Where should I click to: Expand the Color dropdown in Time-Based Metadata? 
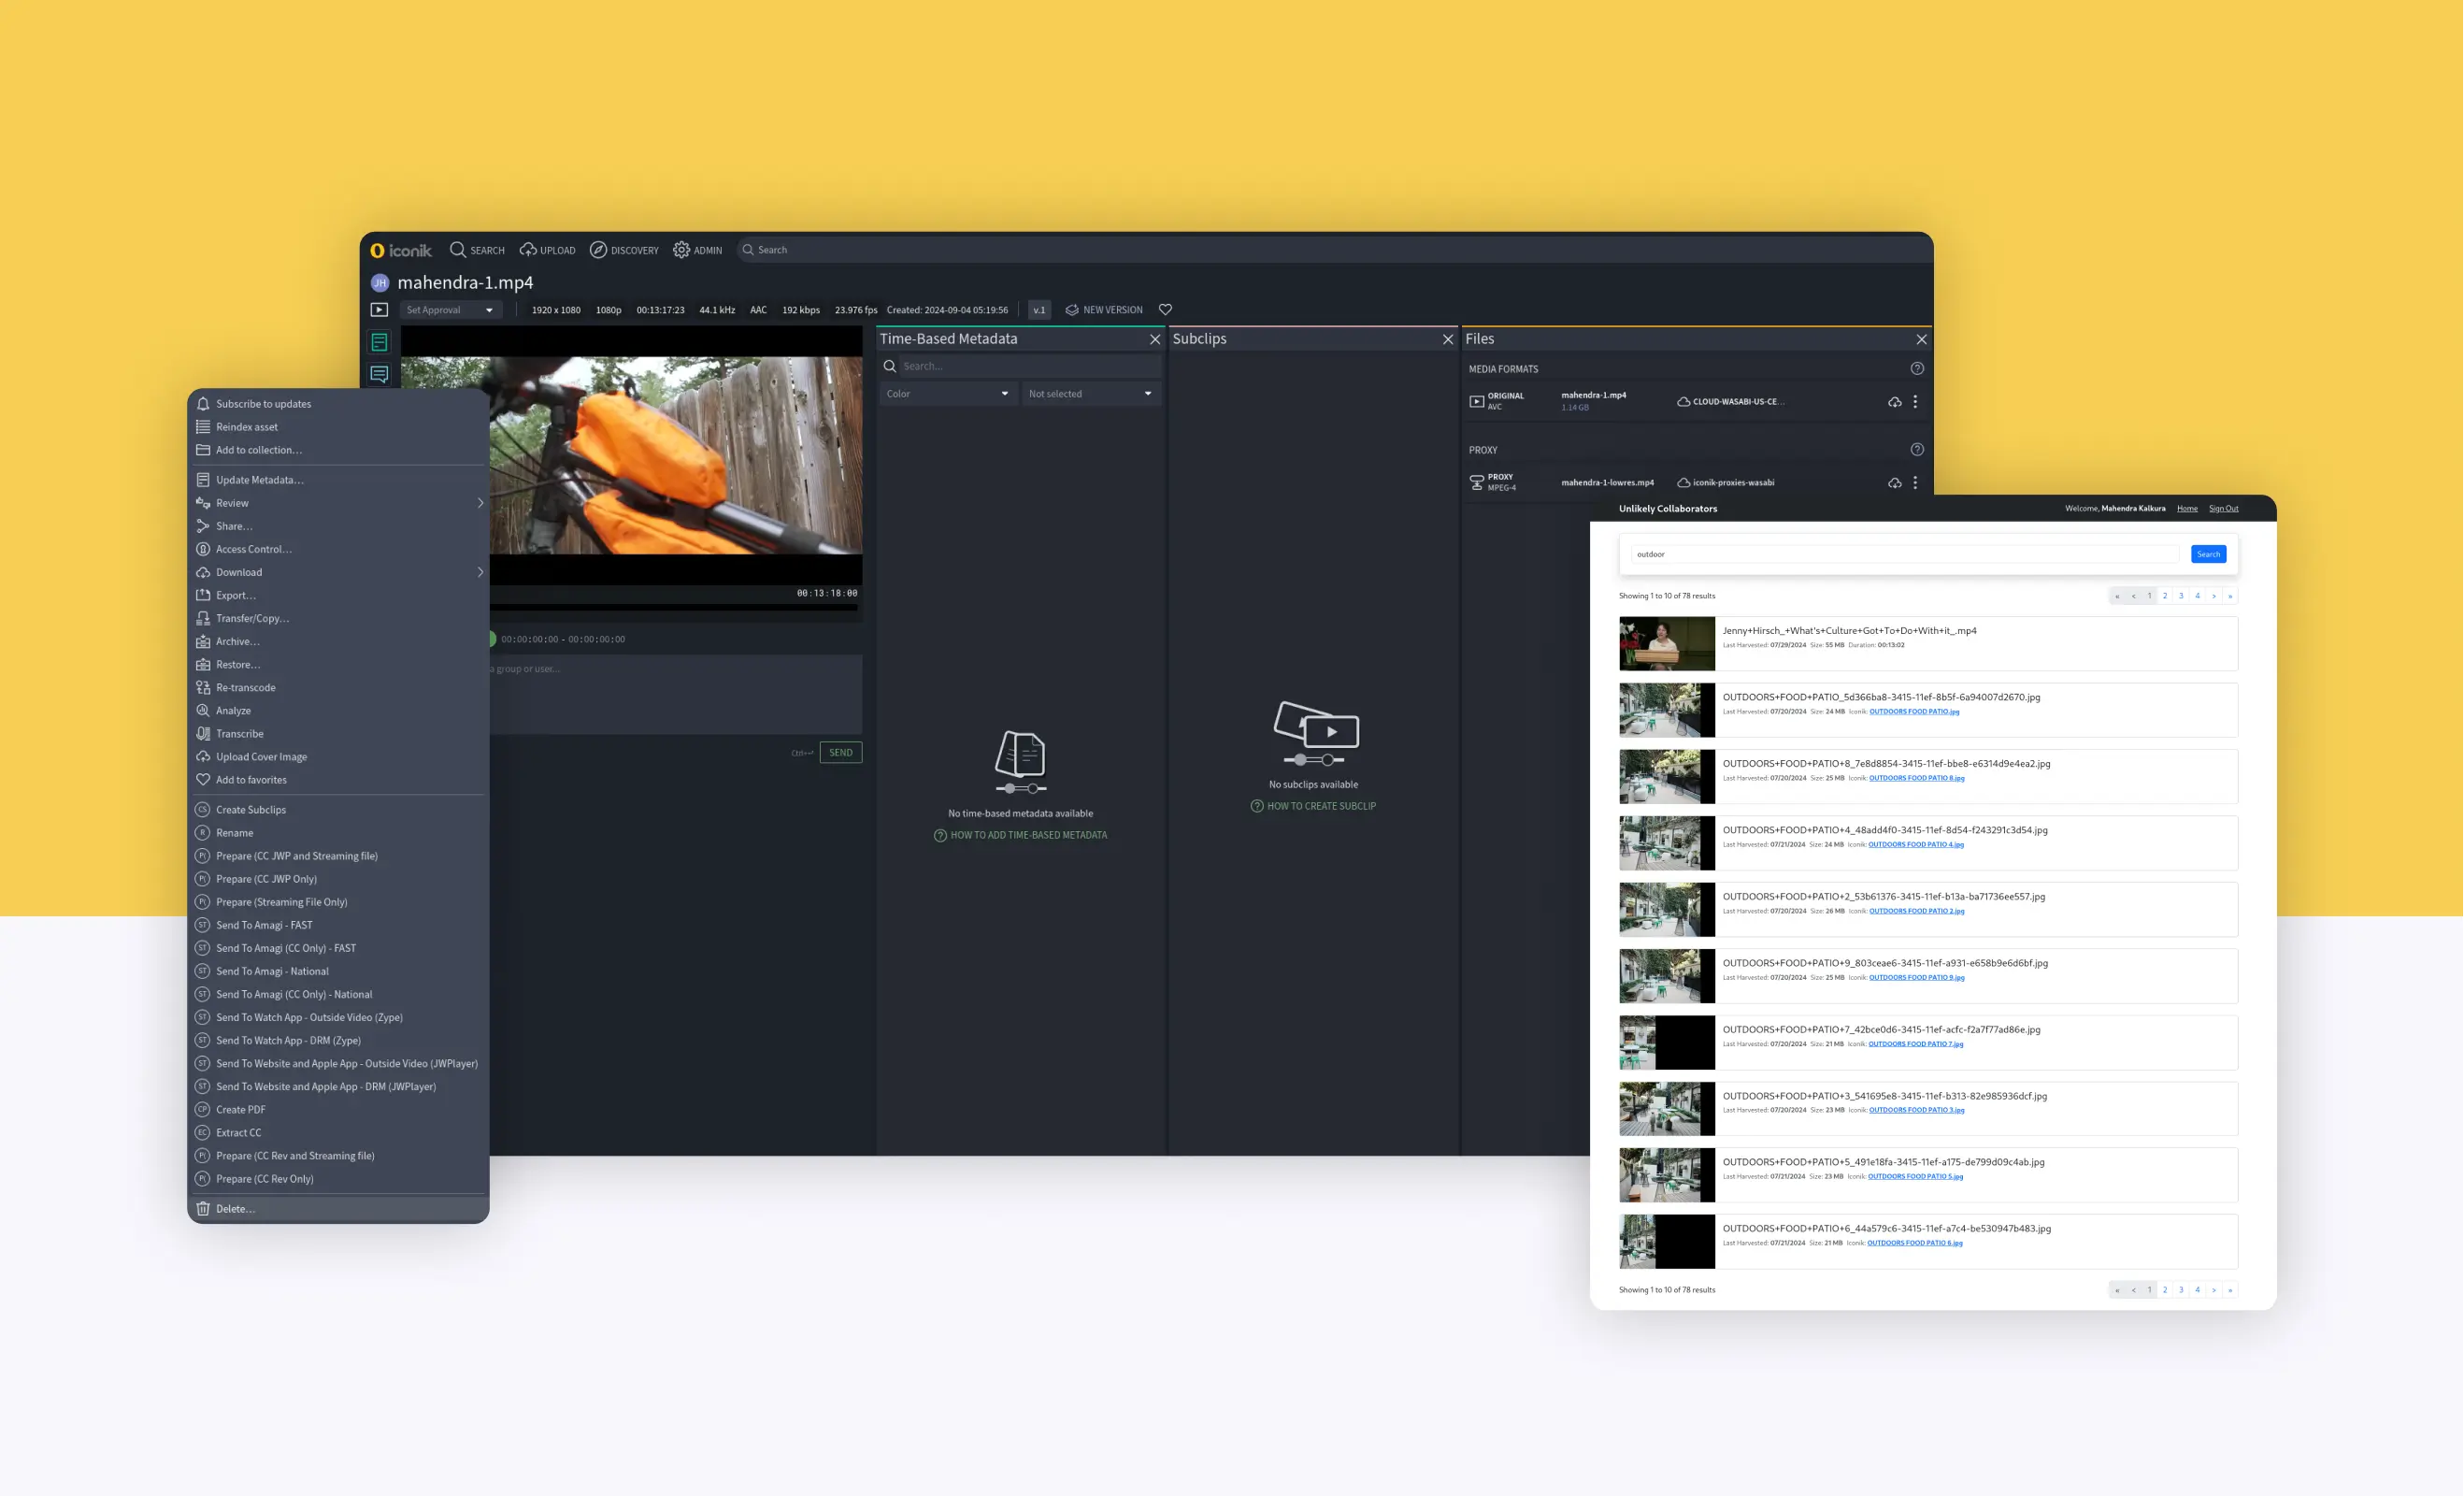point(947,394)
